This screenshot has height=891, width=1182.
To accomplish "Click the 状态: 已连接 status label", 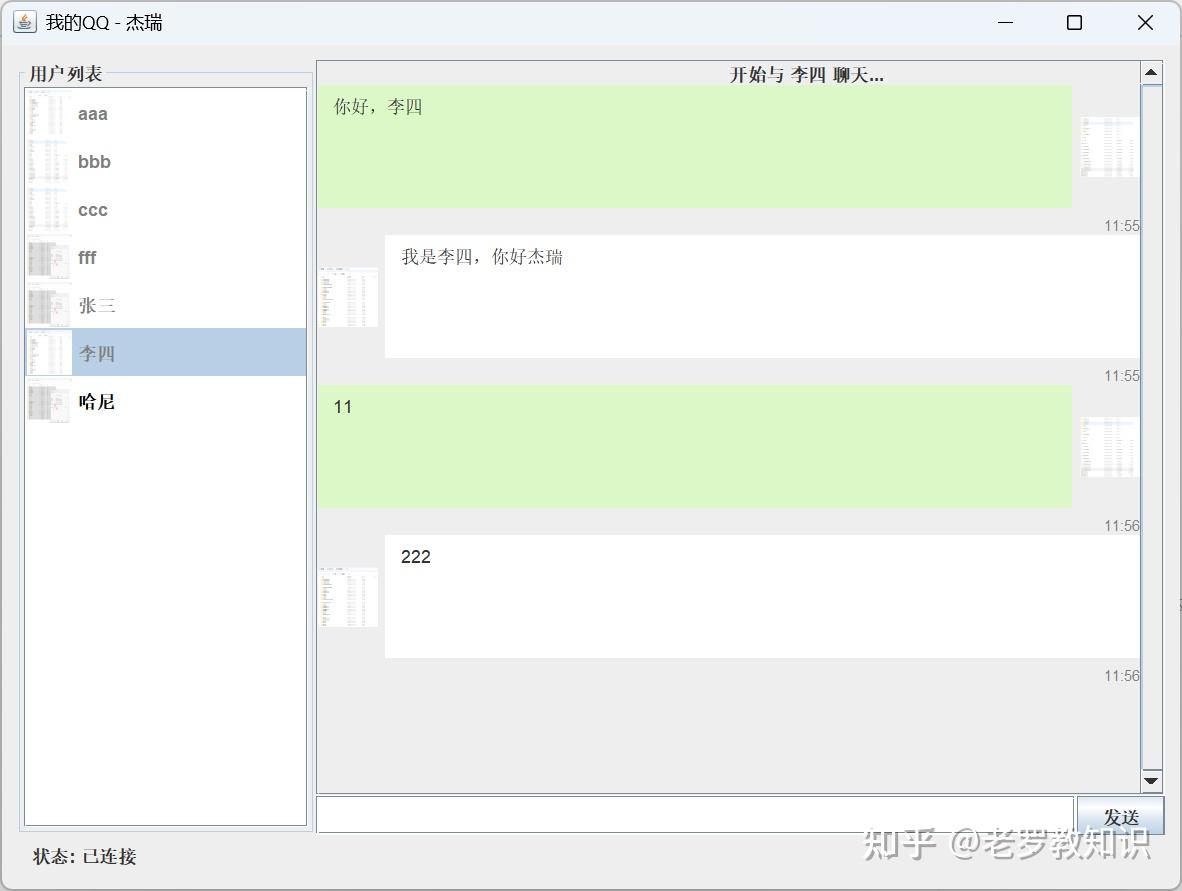I will coord(84,856).
